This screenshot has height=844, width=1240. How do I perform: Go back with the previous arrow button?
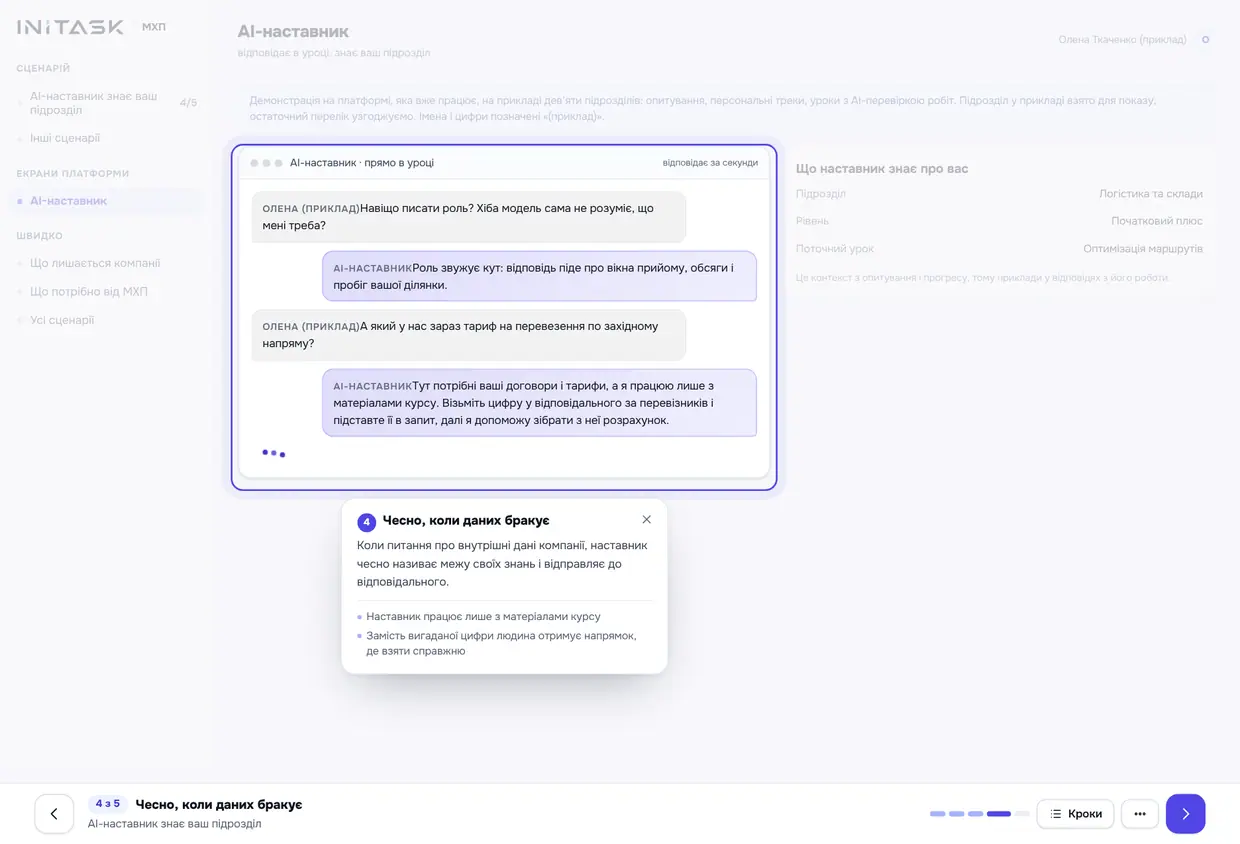click(54, 814)
